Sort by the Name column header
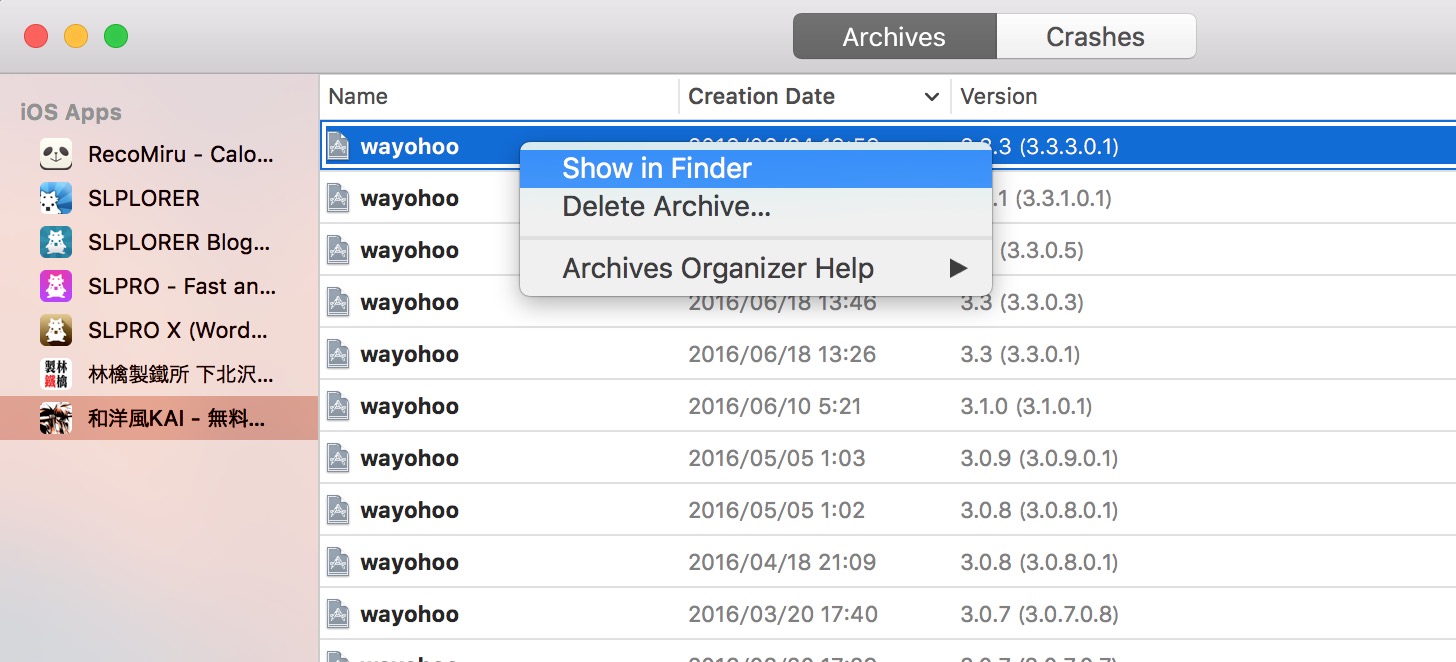 pyautogui.click(x=500, y=97)
